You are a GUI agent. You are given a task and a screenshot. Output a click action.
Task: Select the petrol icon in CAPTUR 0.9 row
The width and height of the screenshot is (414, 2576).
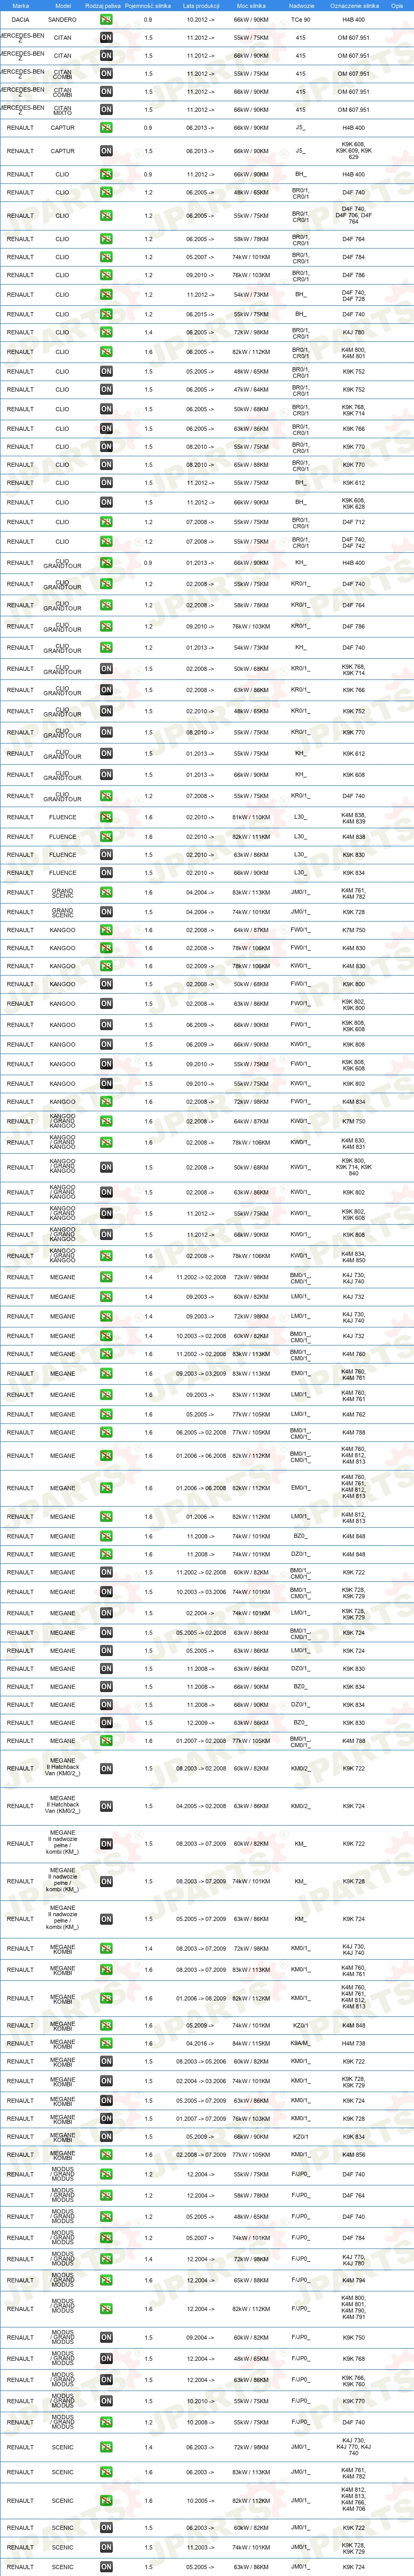click(106, 128)
